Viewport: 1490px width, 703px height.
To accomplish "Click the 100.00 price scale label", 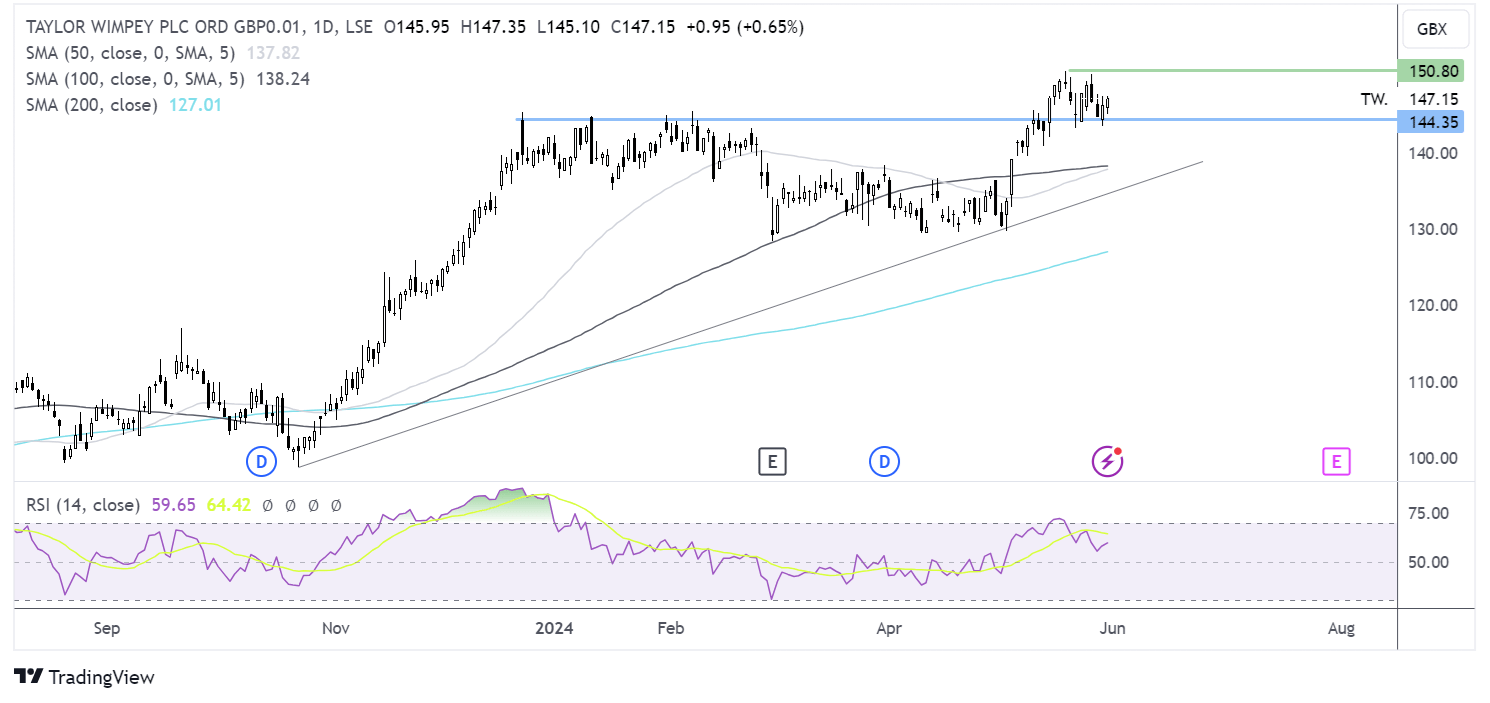I will (1434, 458).
